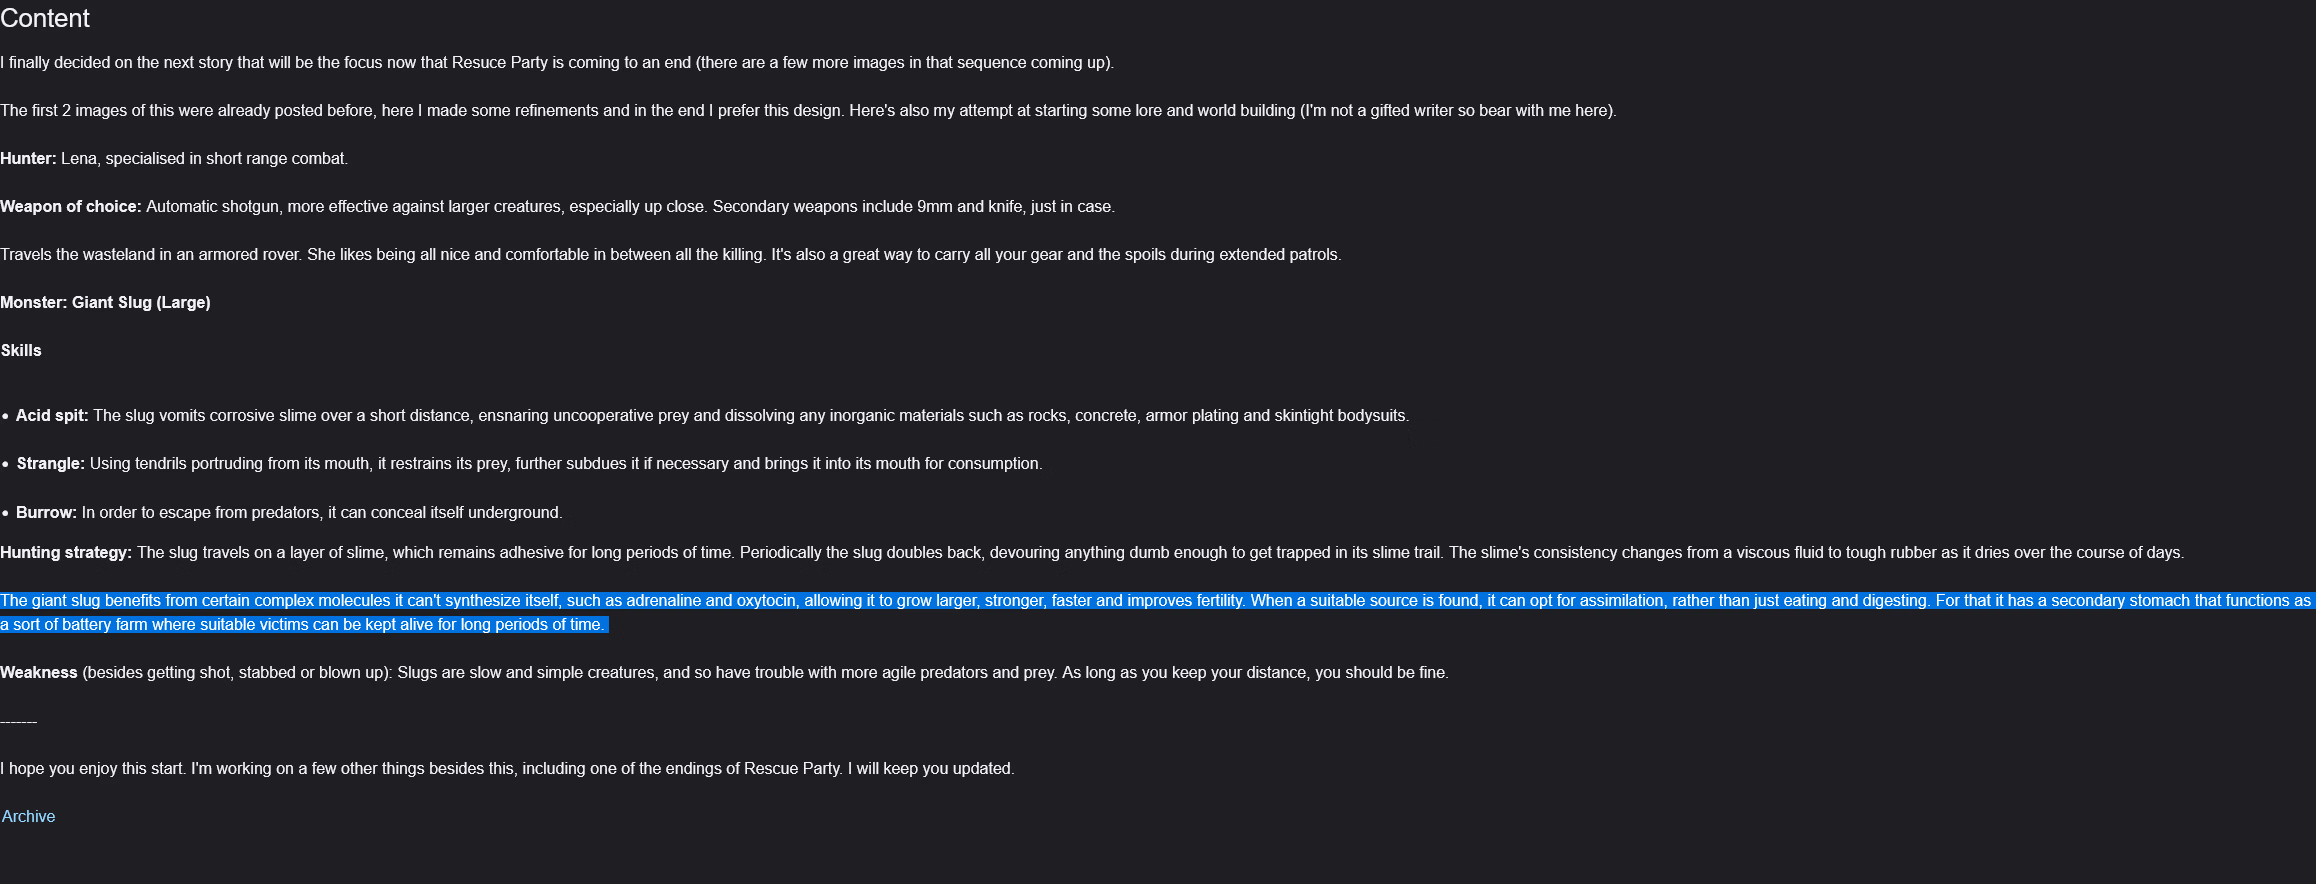Image resolution: width=2316 pixels, height=884 pixels.
Task: Click the Content heading
Action: [x=45, y=18]
